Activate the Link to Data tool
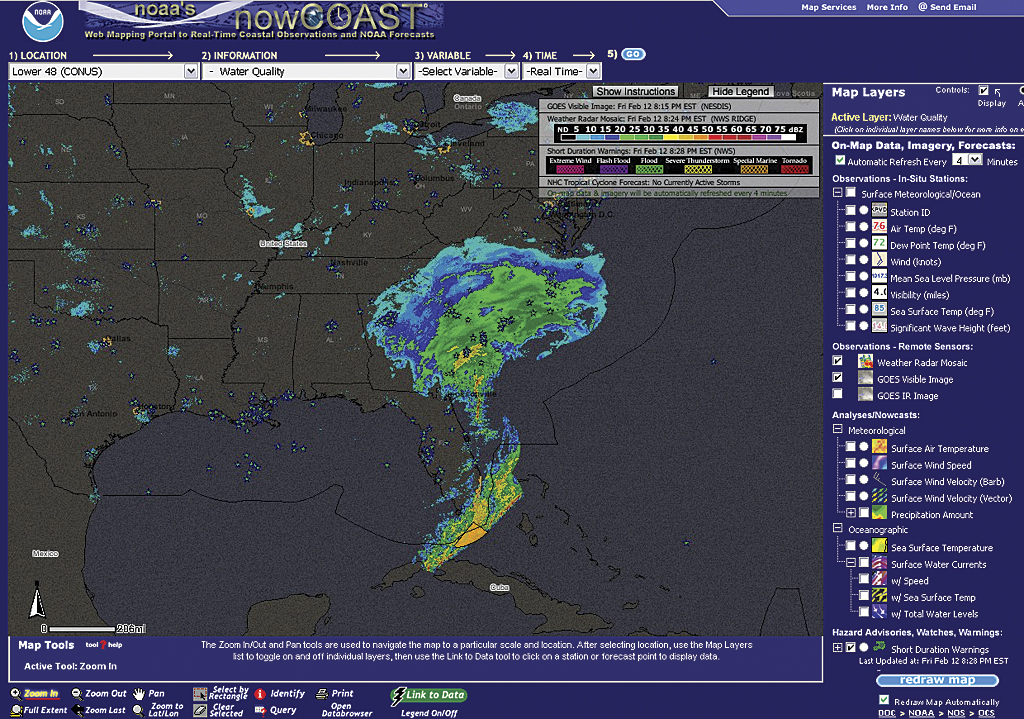1024x719 pixels. (x=428, y=695)
